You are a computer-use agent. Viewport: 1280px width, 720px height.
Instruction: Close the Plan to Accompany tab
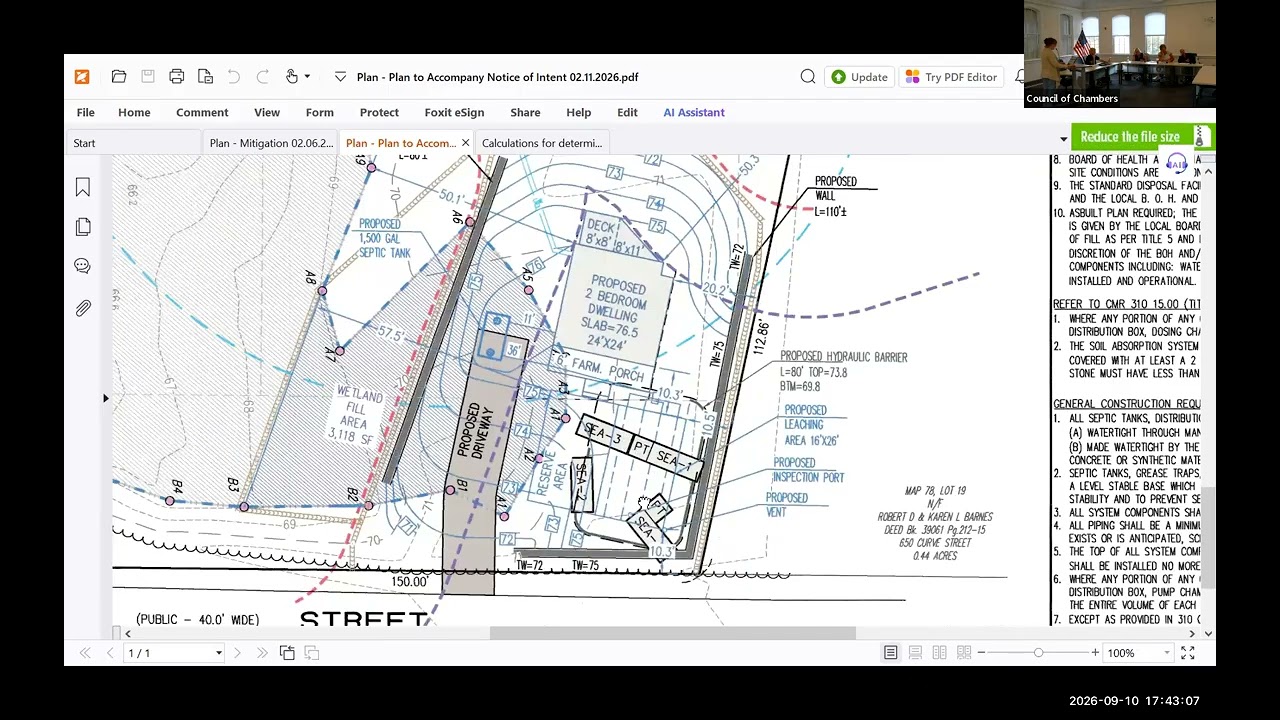point(465,143)
